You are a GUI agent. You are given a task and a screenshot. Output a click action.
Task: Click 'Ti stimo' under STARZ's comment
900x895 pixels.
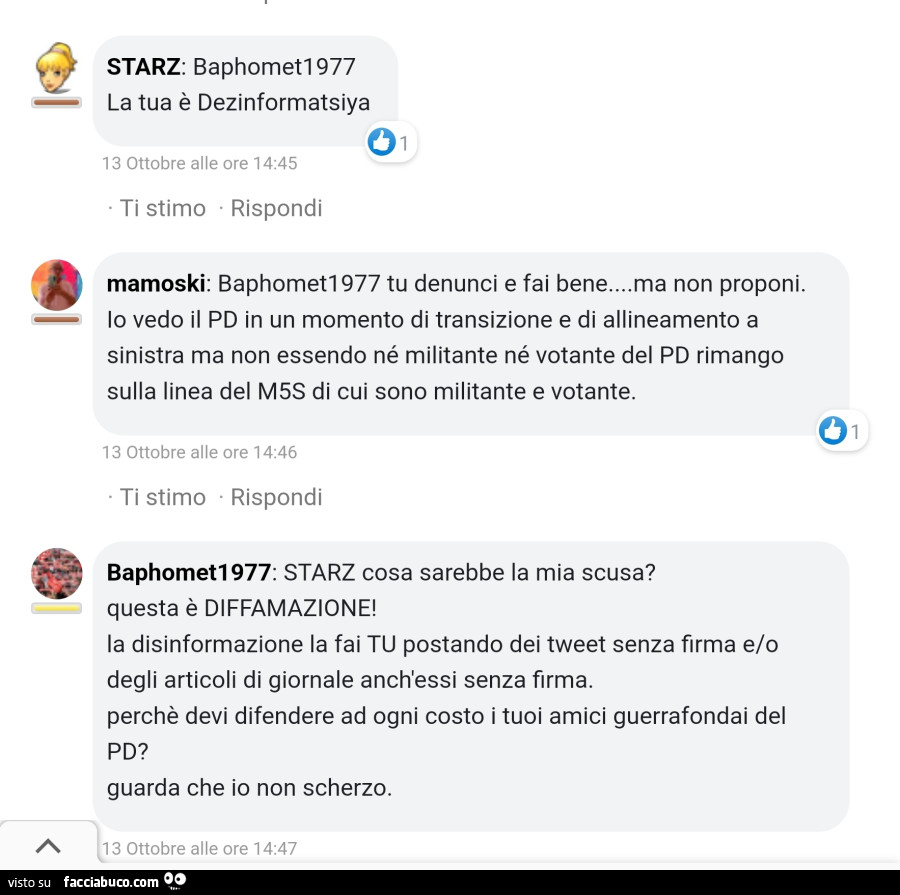click(x=162, y=208)
